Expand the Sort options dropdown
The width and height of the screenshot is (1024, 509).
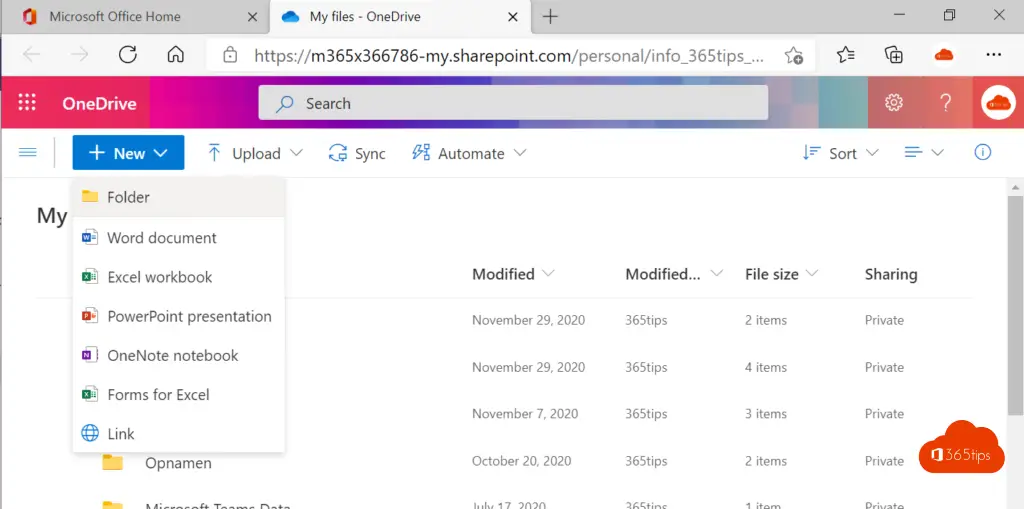[841, 153]
